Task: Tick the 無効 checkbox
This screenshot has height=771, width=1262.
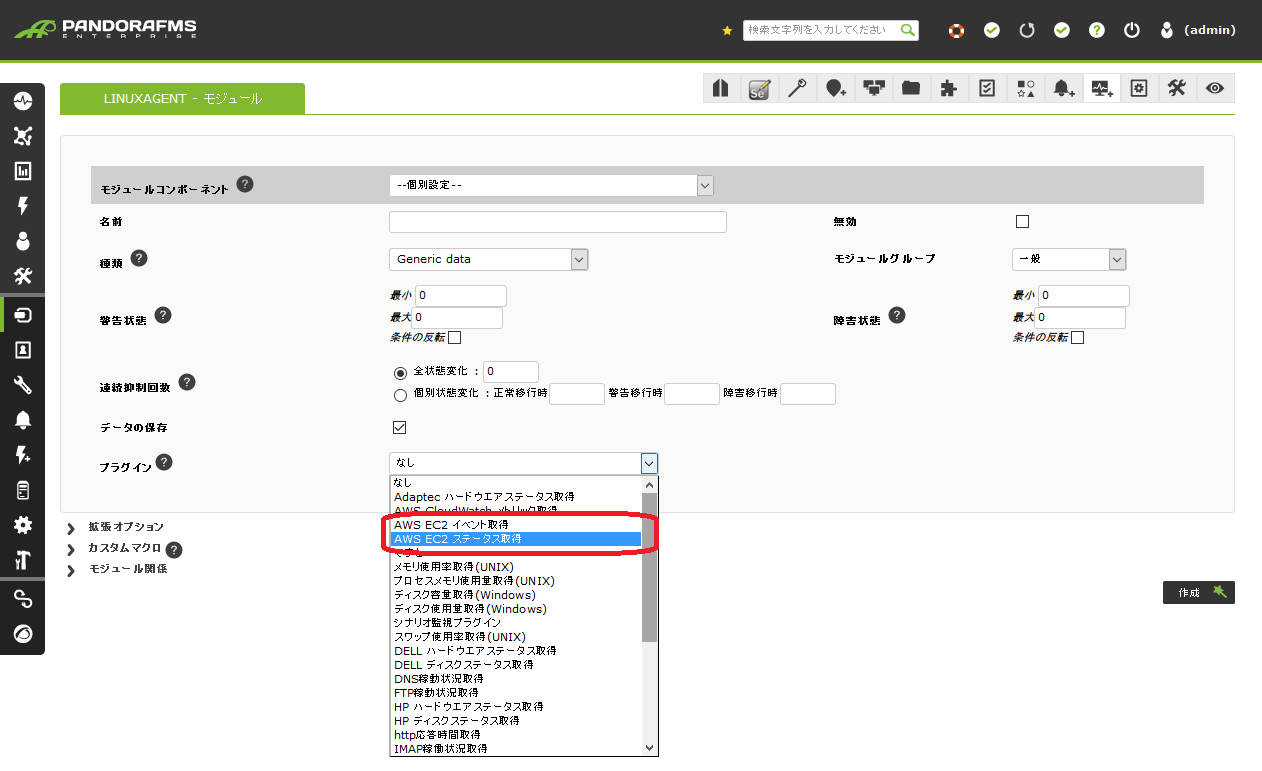Action: (x=1022, y=221)
